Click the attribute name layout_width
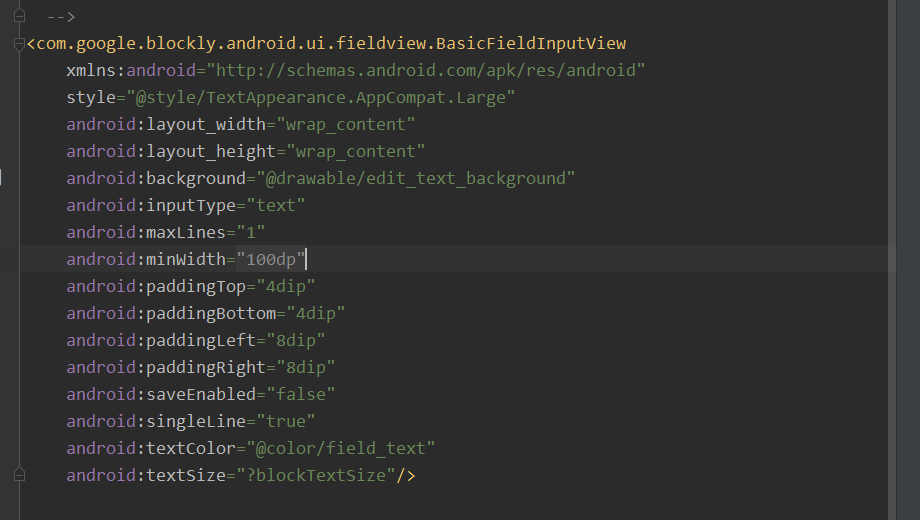 coord(206,124)
